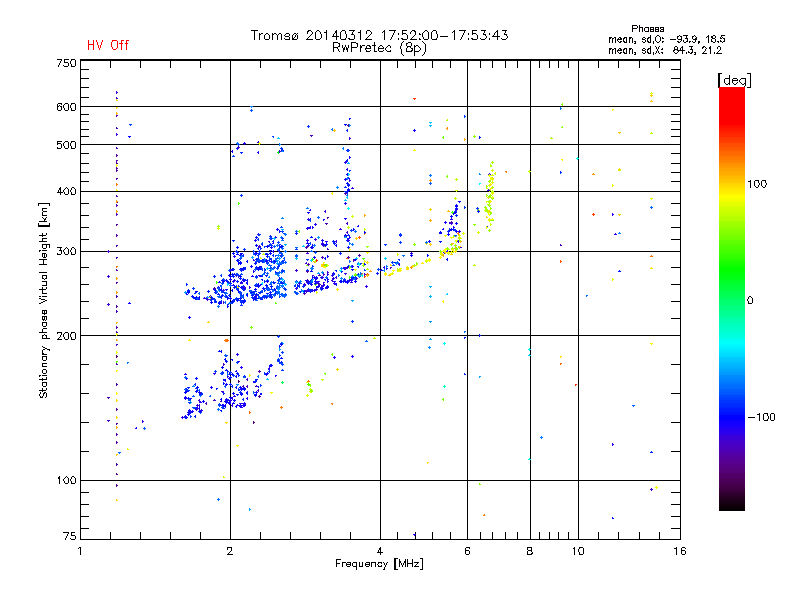Click the x-axis tick label '16'
800x600 pixels.
point(680,551)
